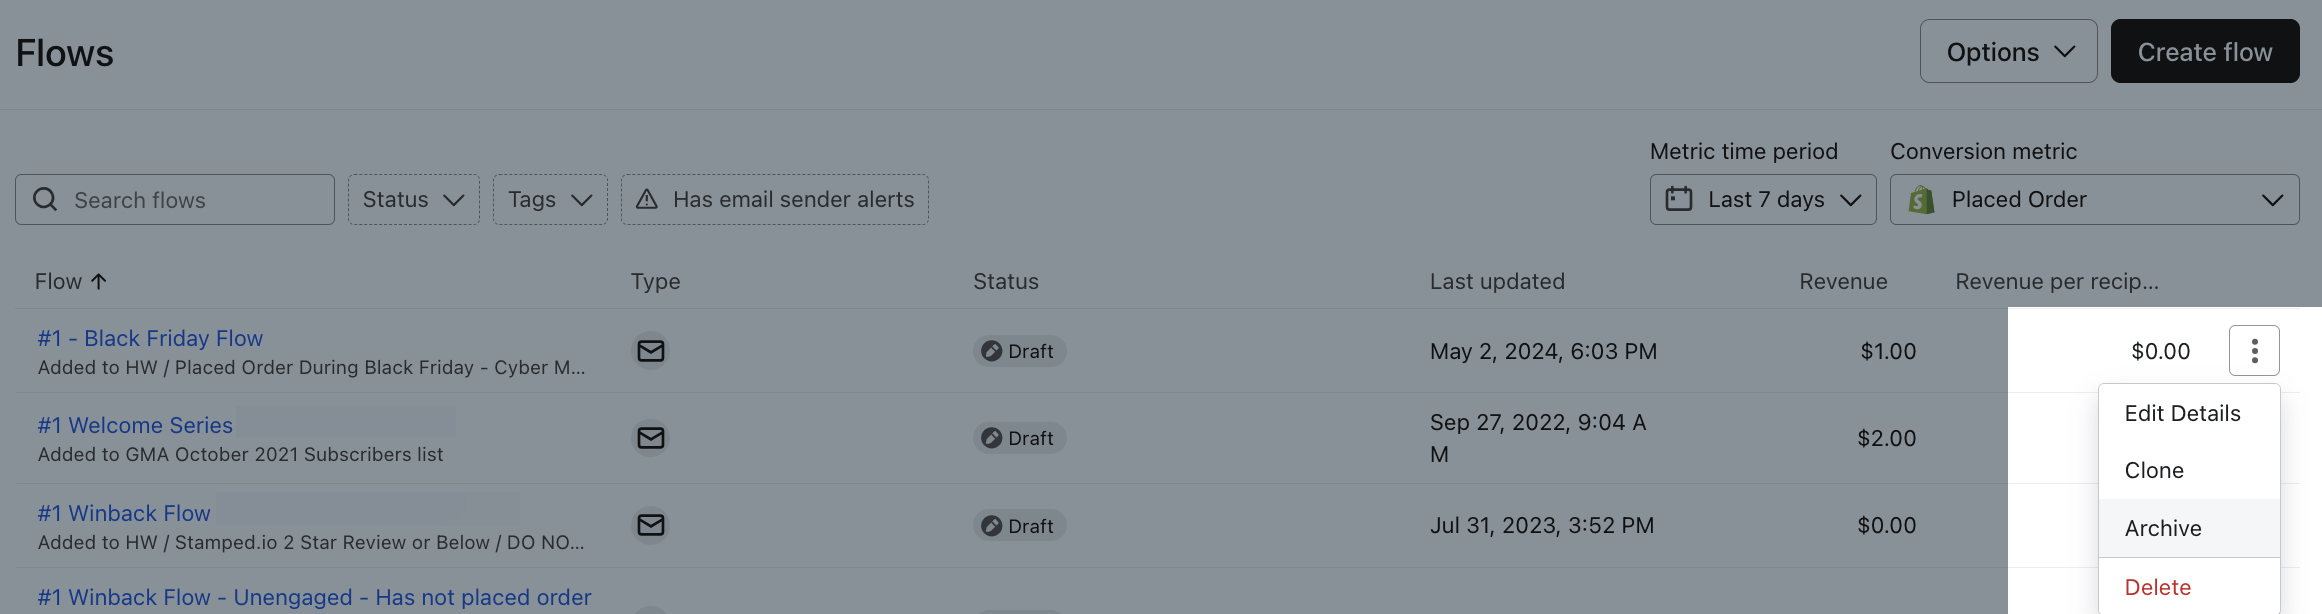Open the #1 Welcome Series flow link
2322x614 pixels.
pyautogui.click(x=135, y=425)
